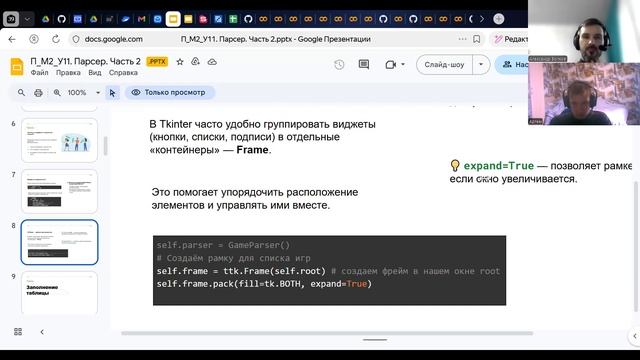640x360 pixels.
Task: Open the green spreadsheet browser tab
Action: pos(233,19)
